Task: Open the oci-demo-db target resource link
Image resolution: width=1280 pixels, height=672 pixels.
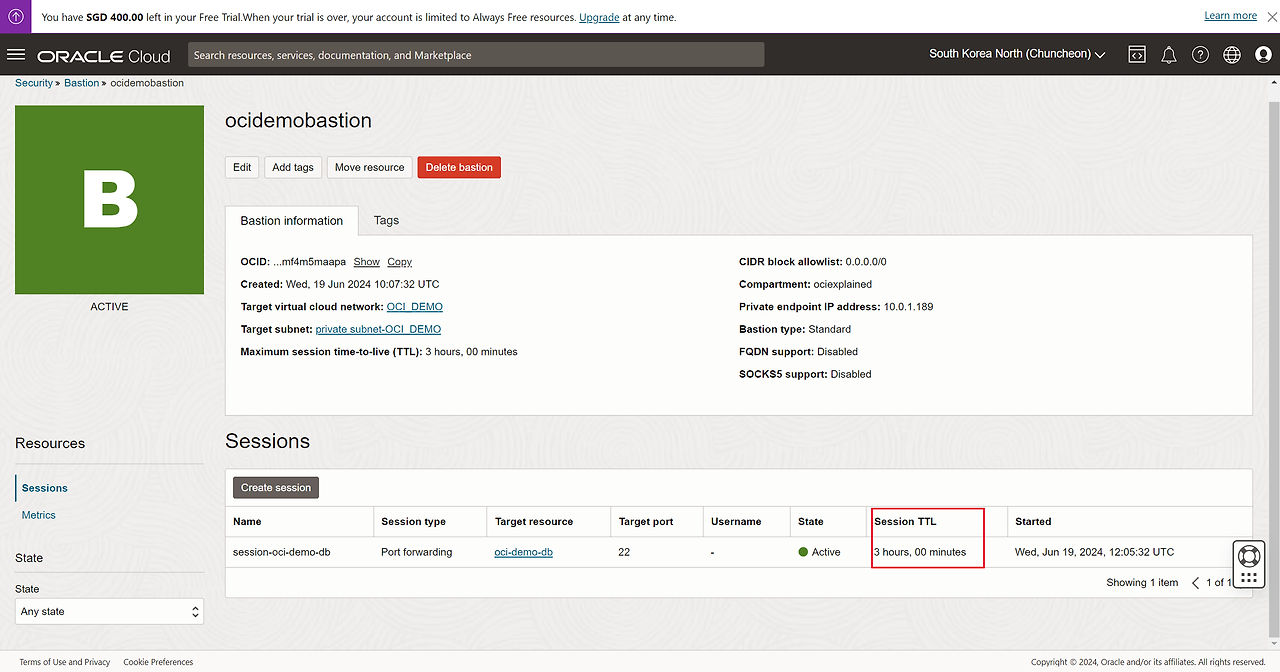Action: click(523, 552)
